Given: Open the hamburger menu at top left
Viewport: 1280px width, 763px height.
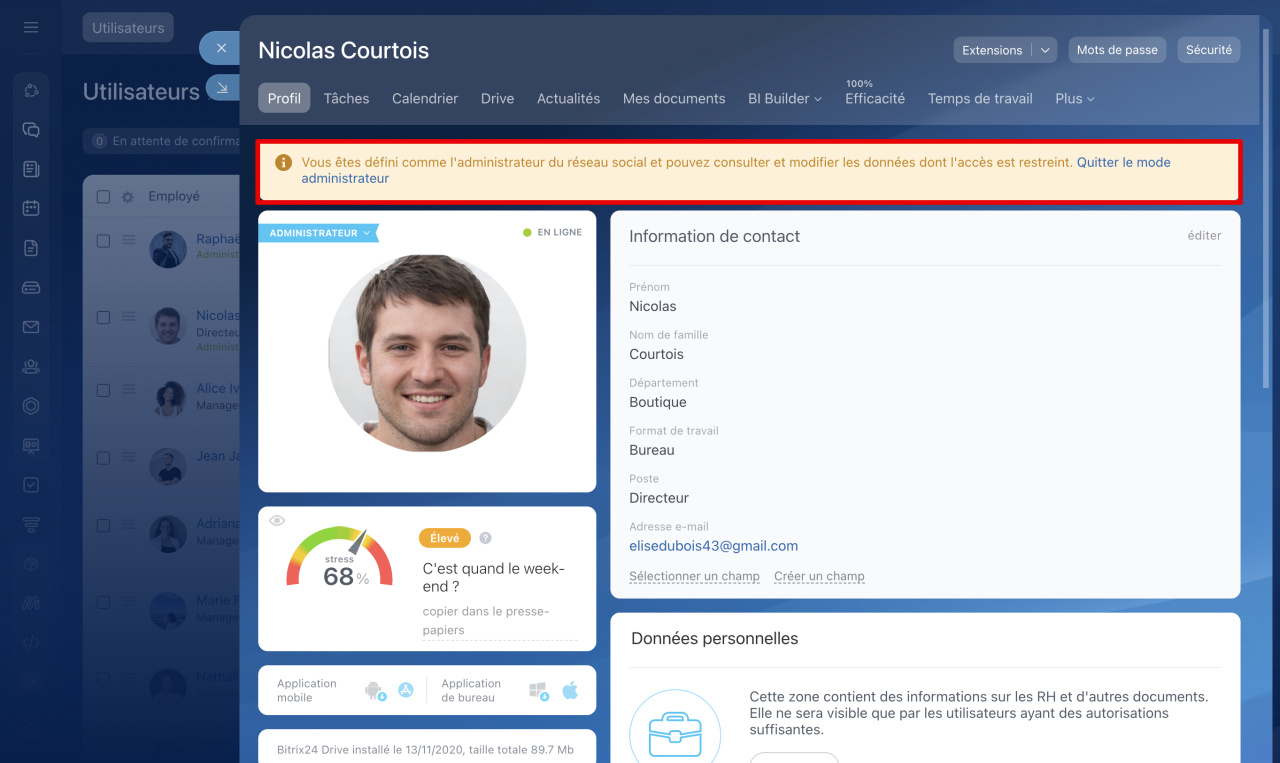Looking at the screenshot, I should pyautogui.click(x=31, y=28).
